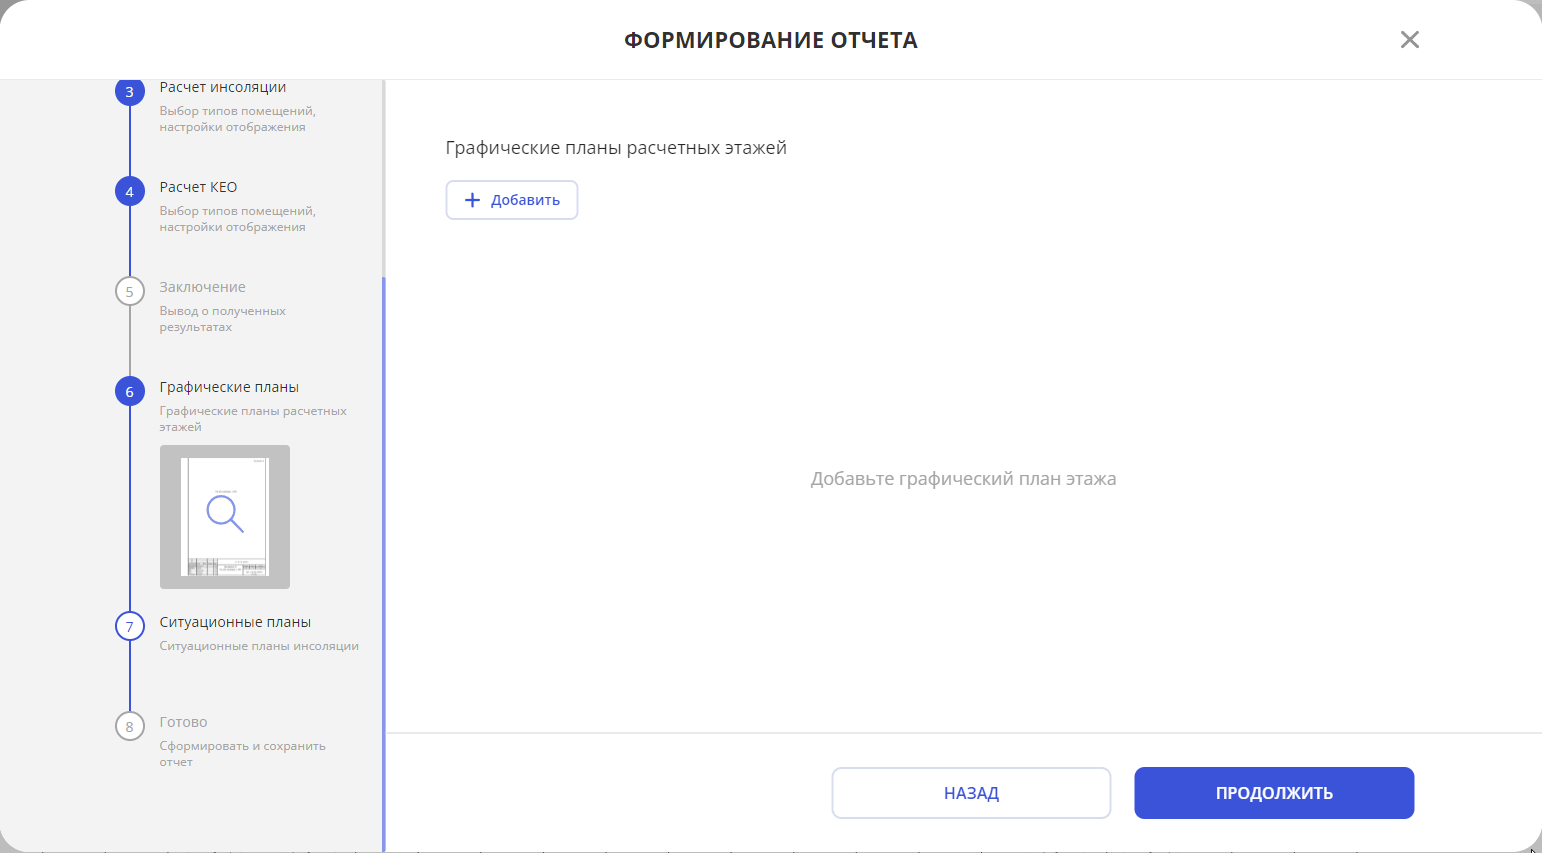1542x853 pixels.
Task: Open the Ситуационные планы step
Action: pyautogui.click(x=235, y=622)
